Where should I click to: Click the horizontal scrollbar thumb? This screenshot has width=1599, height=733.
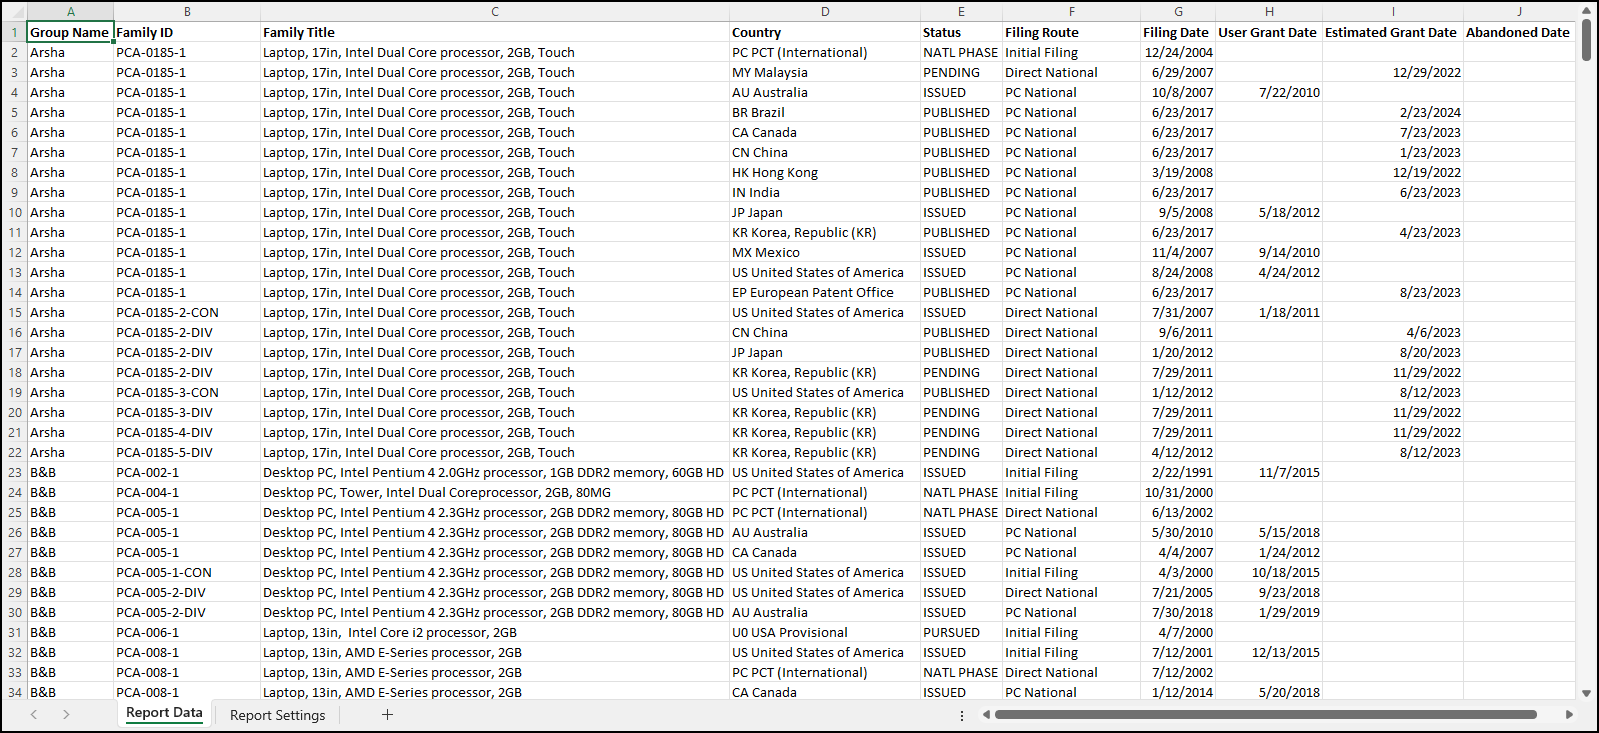[1265, 714]
